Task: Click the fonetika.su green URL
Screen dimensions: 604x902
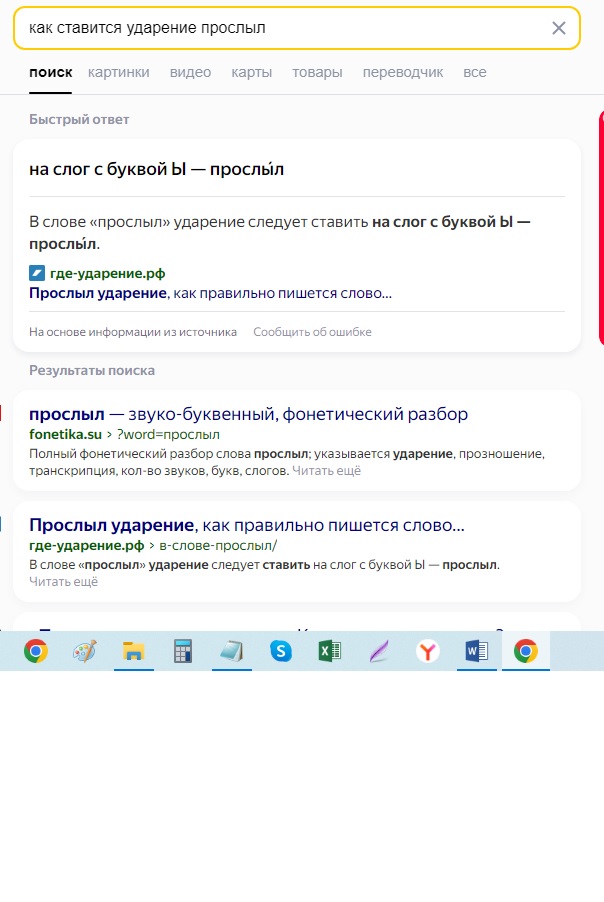Action: [x=66, y=434]
